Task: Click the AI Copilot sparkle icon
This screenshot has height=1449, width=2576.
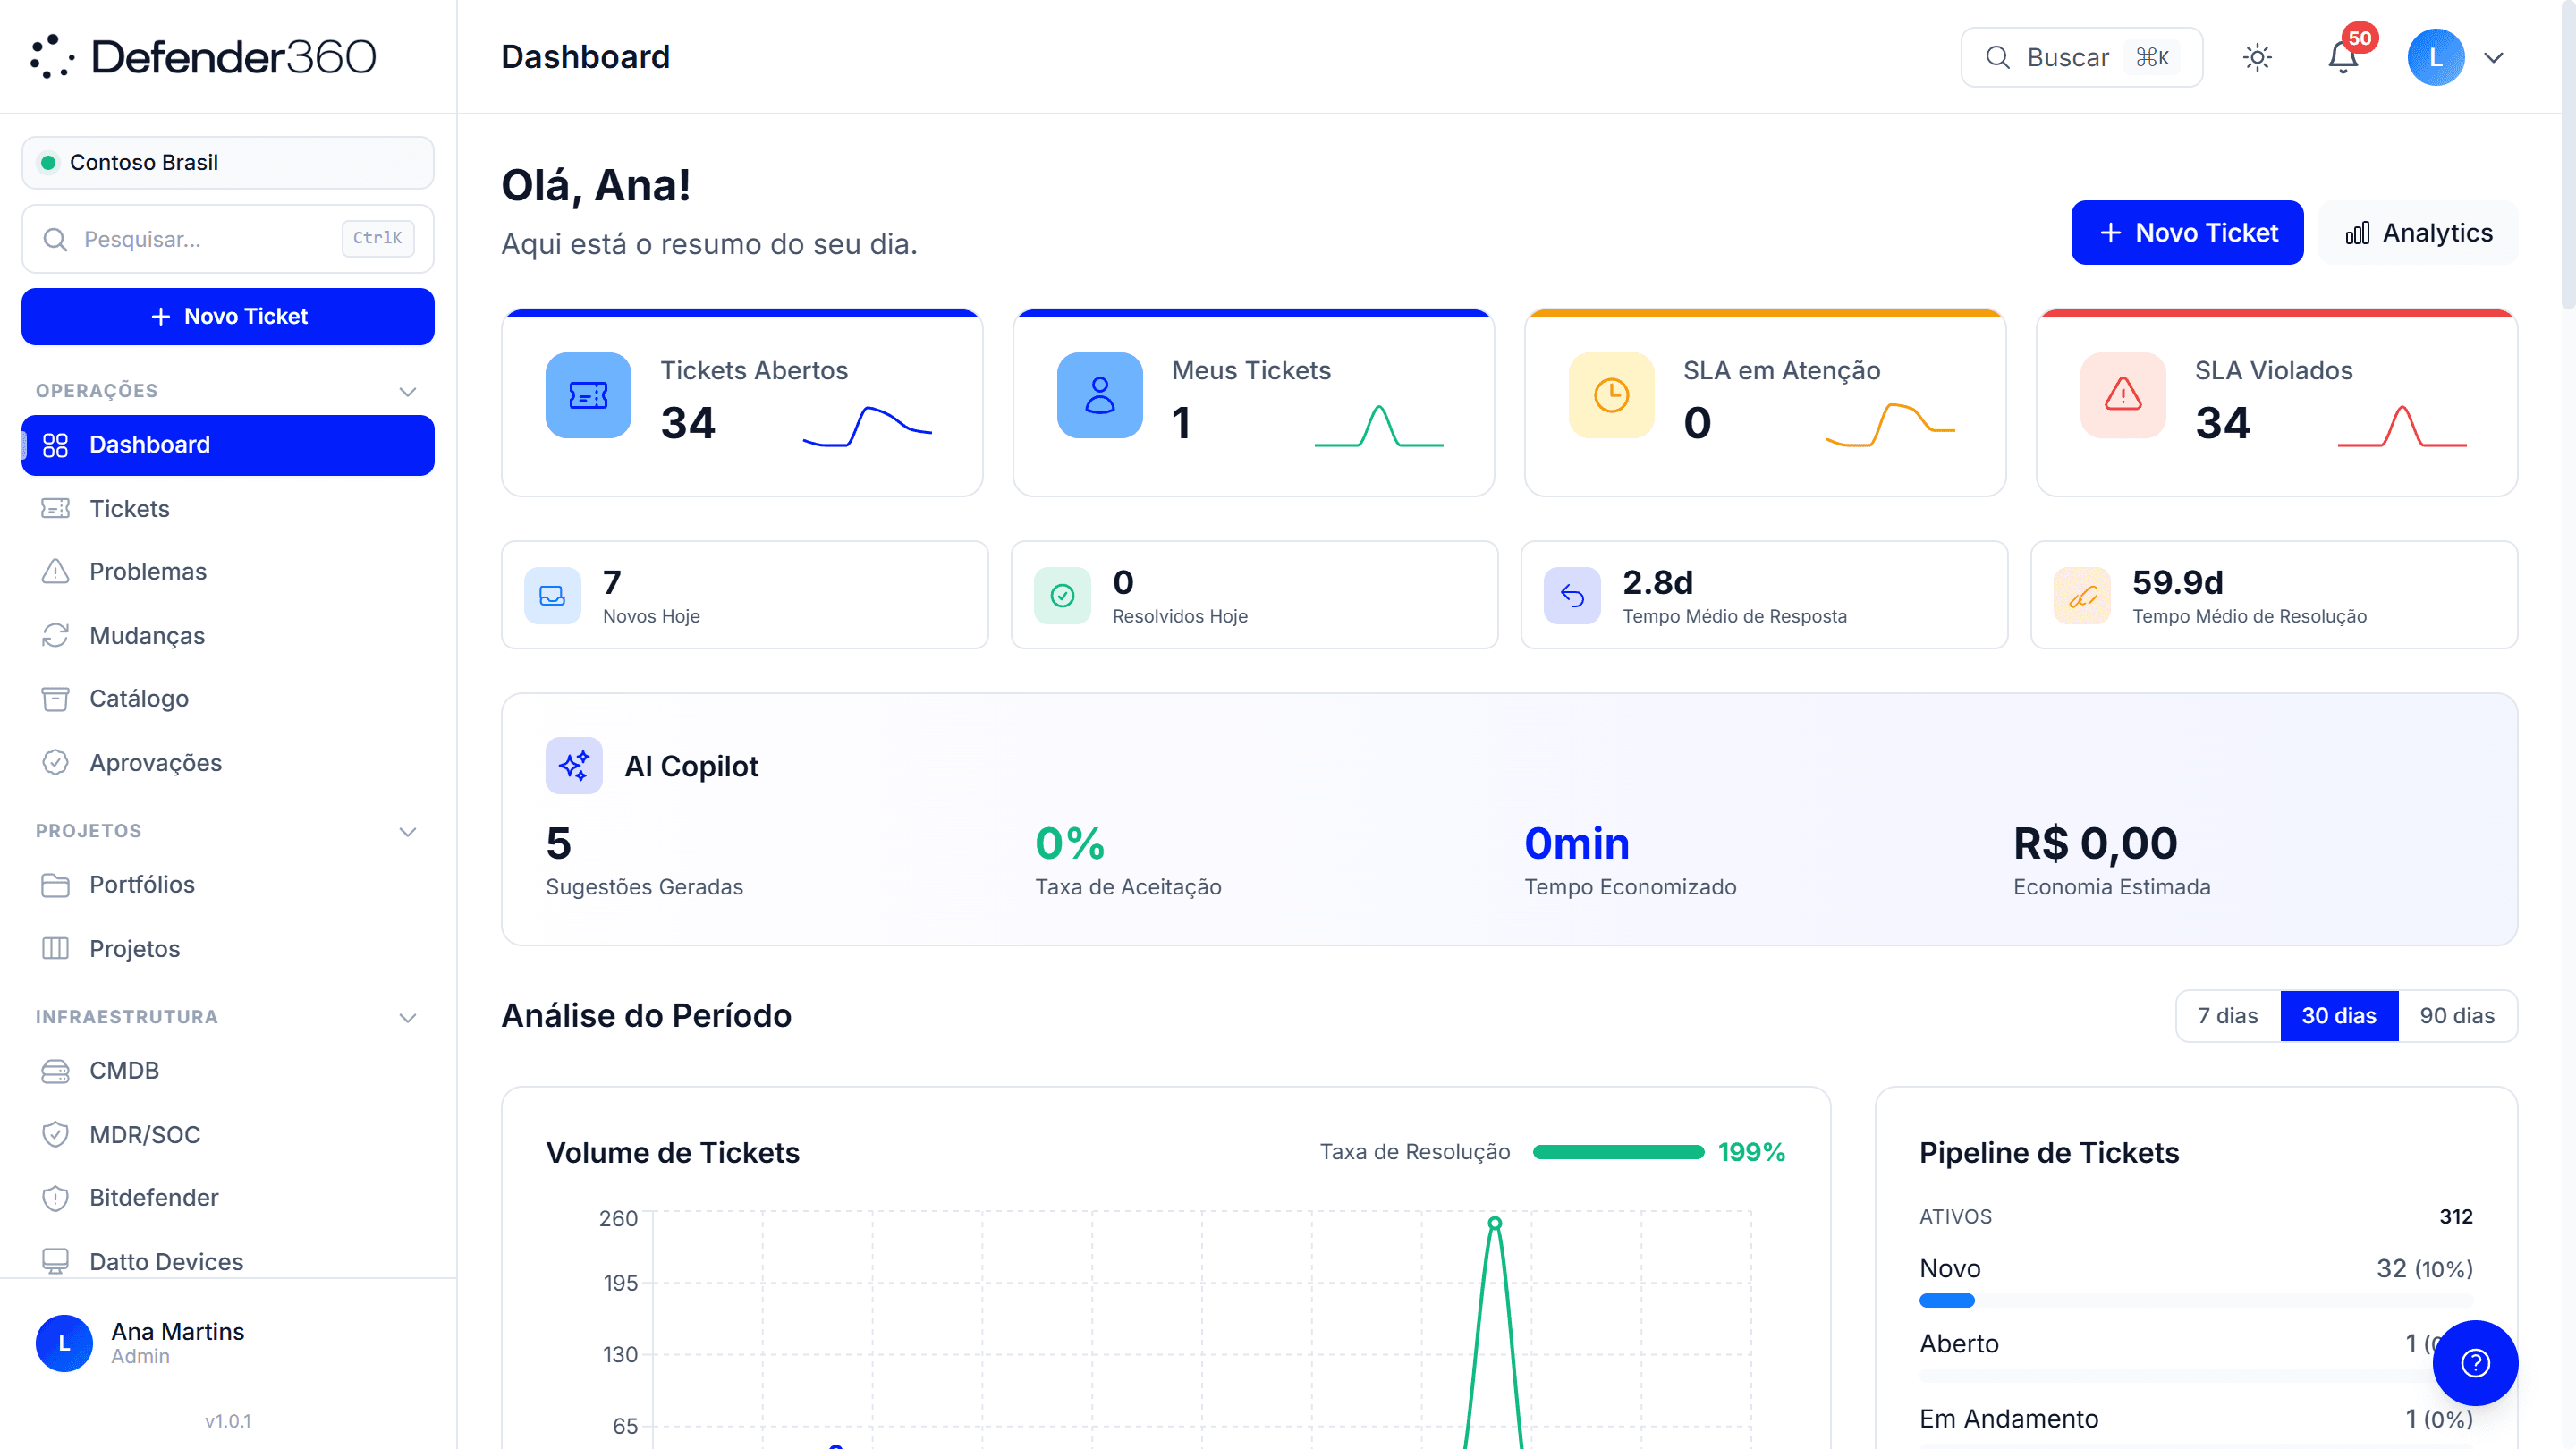Action: click(x=574, y=766)
